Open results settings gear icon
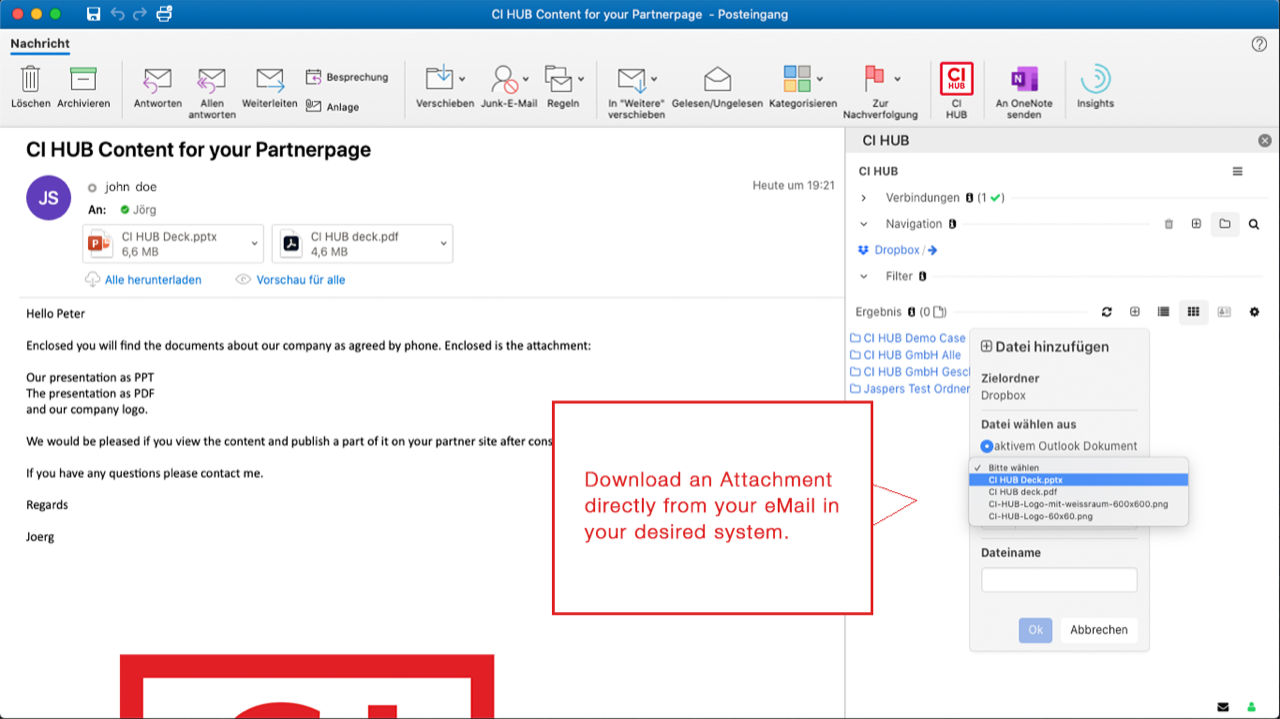The height and width of the screenshot is (719, 1280). click(1254, 312)
